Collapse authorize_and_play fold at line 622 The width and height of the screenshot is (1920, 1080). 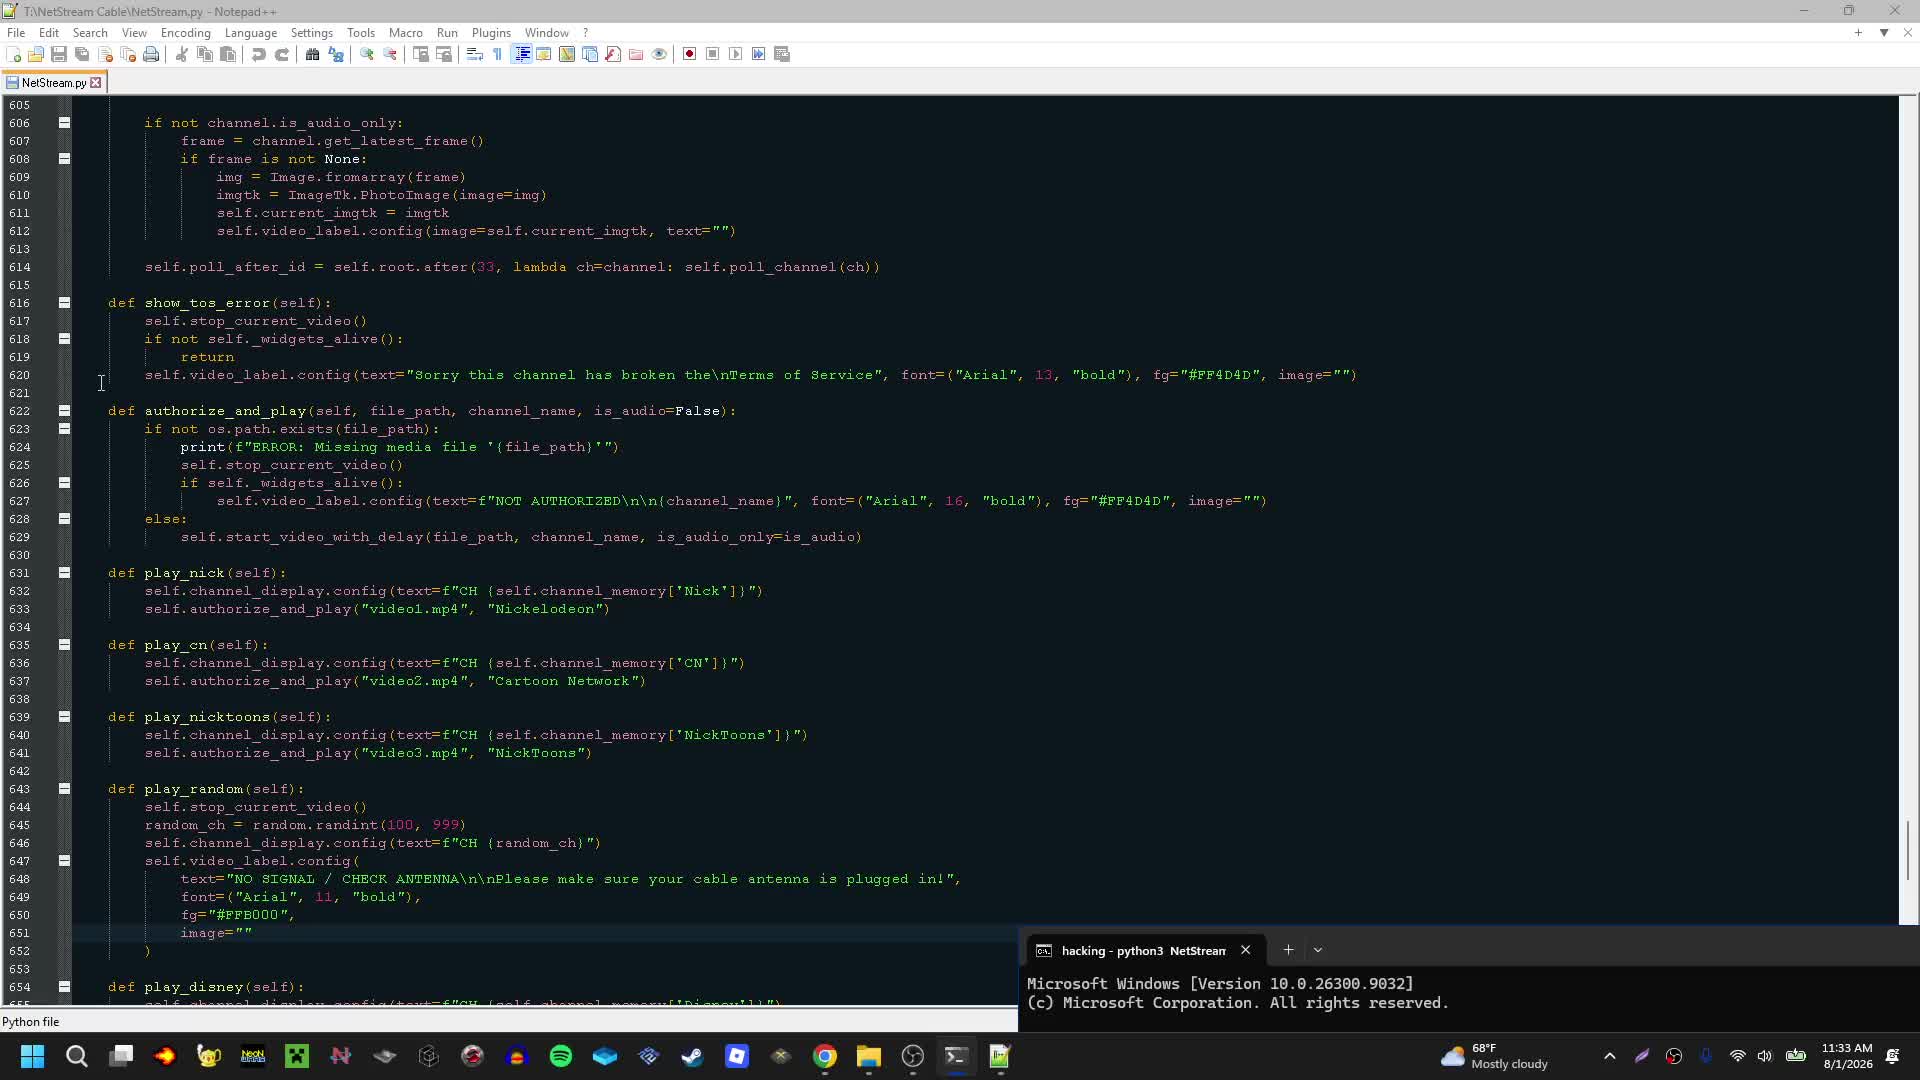click(64, 411)
